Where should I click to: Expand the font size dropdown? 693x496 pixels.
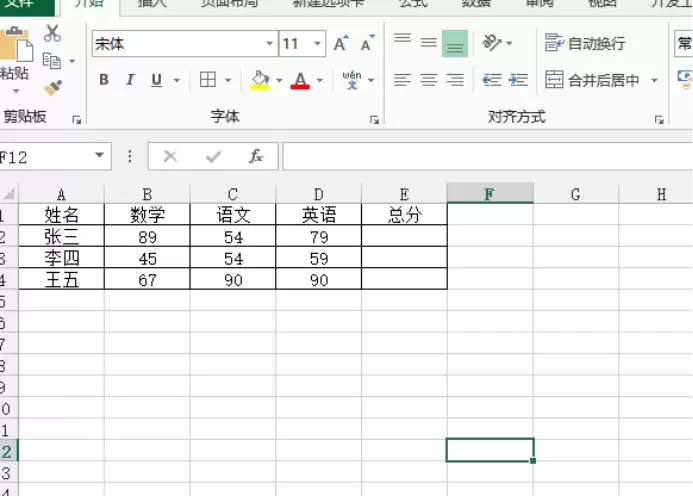(x=318, y=44)
